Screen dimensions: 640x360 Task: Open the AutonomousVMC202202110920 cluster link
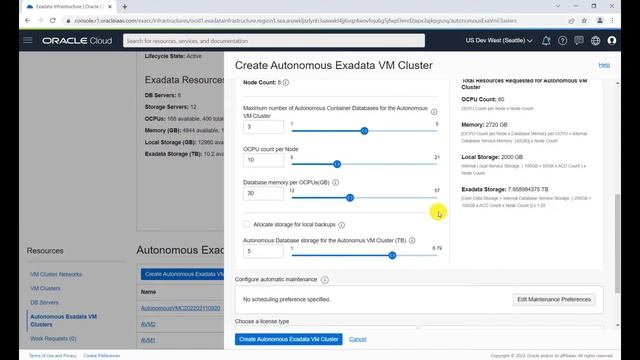point(180,308)
